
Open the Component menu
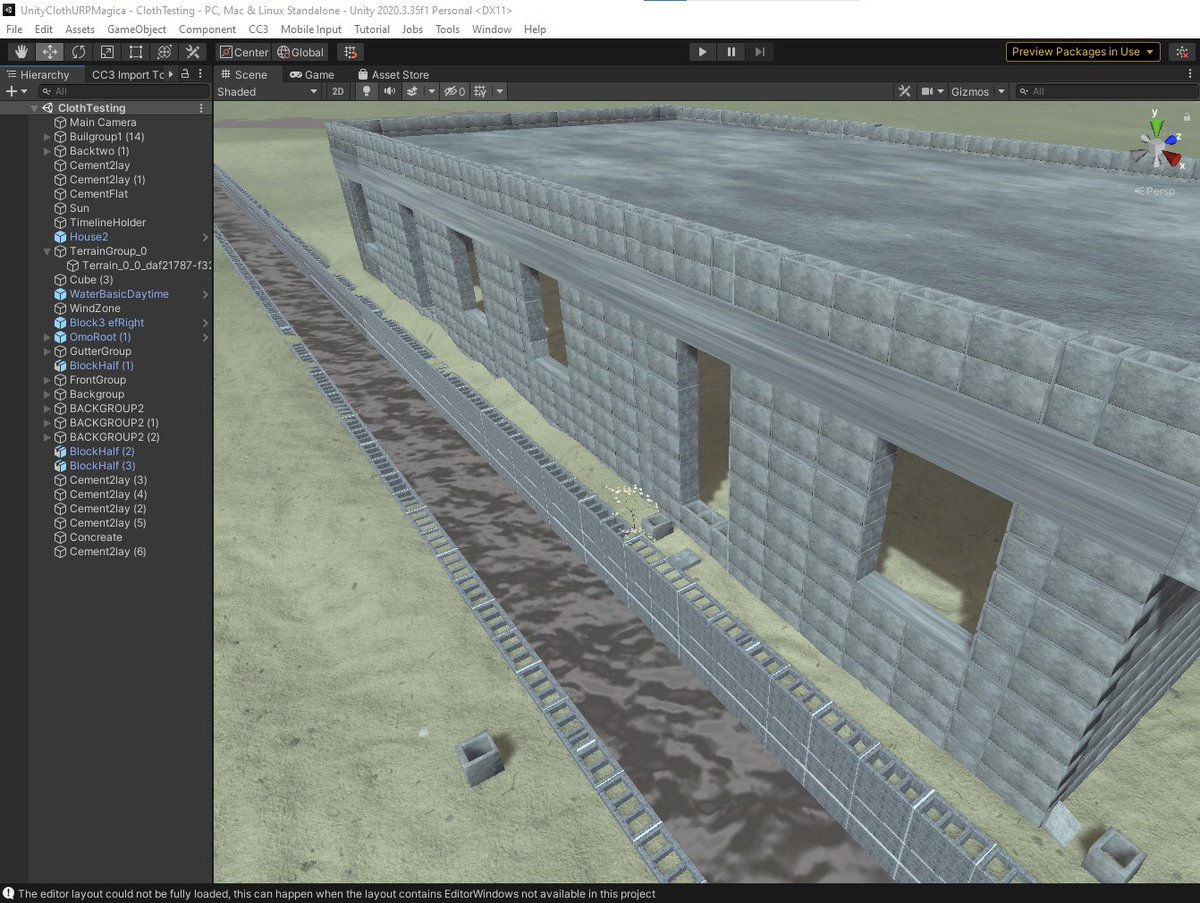[207, 29]
